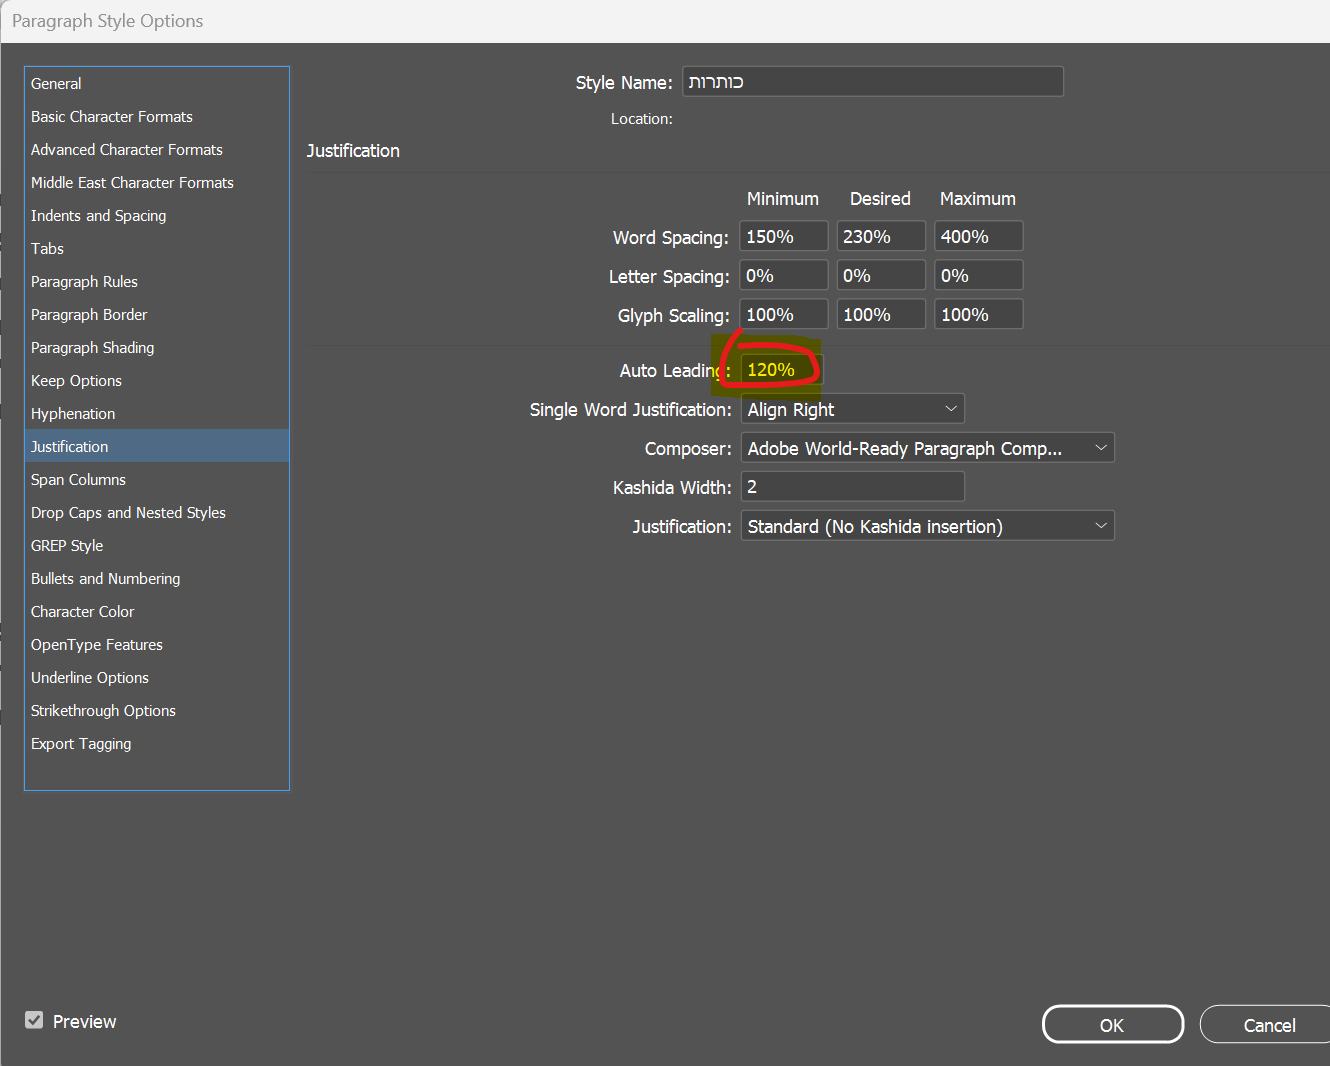
Task: Select Advanced Character Formats category
Action: tap(157, 150)
